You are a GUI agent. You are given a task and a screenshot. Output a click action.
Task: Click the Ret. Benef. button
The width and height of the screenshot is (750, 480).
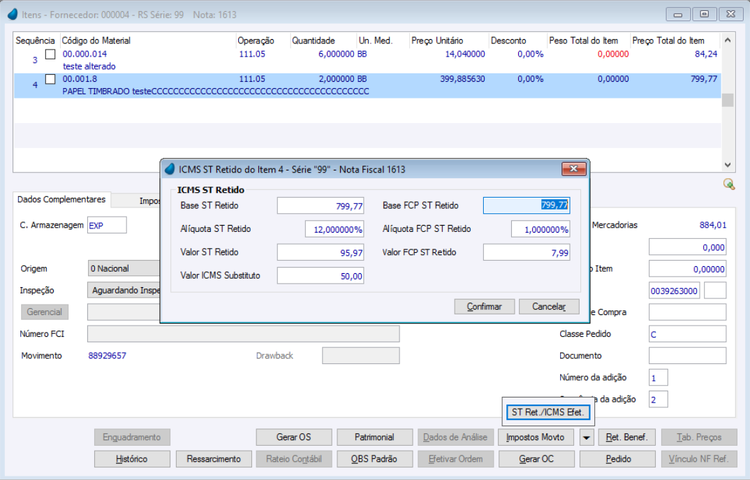tap(627, 437)
